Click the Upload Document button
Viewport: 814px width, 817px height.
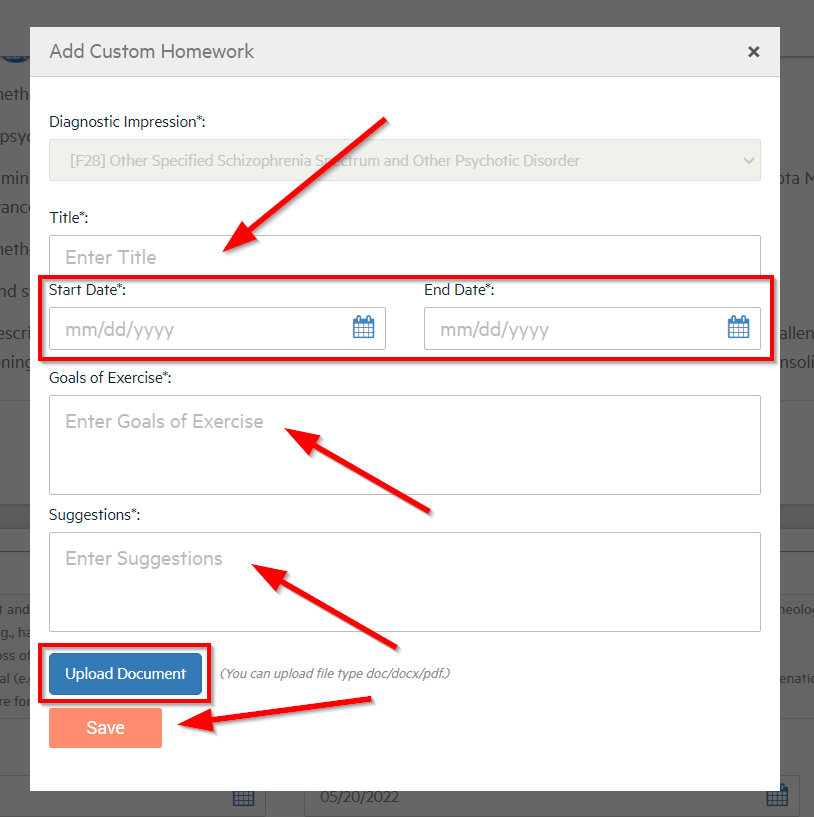coord(126,674)
